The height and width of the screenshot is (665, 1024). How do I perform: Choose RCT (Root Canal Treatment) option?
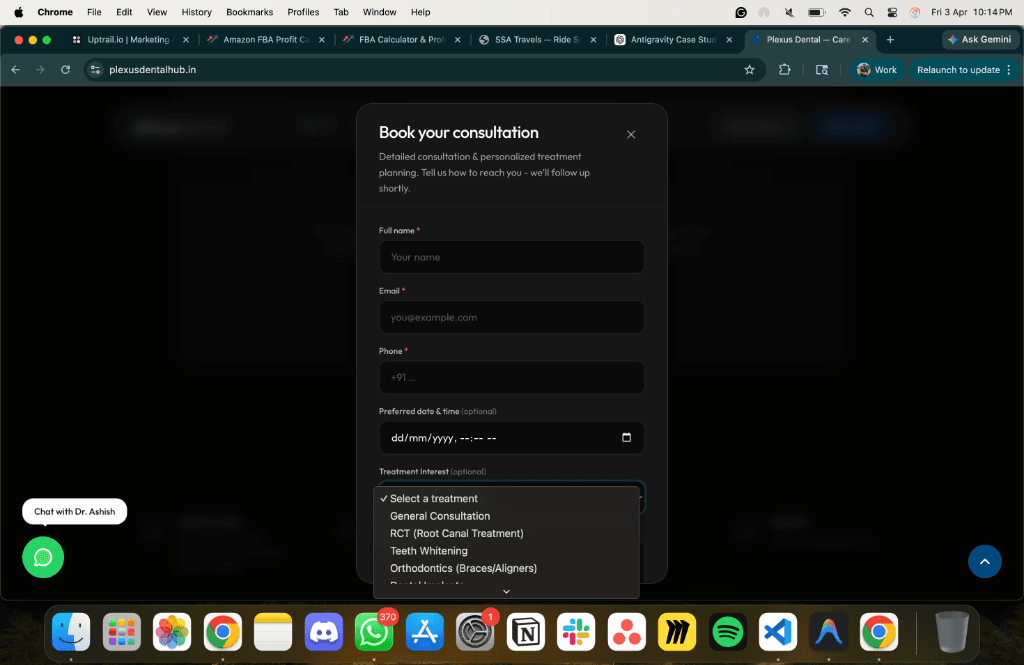tap(456, 533)
